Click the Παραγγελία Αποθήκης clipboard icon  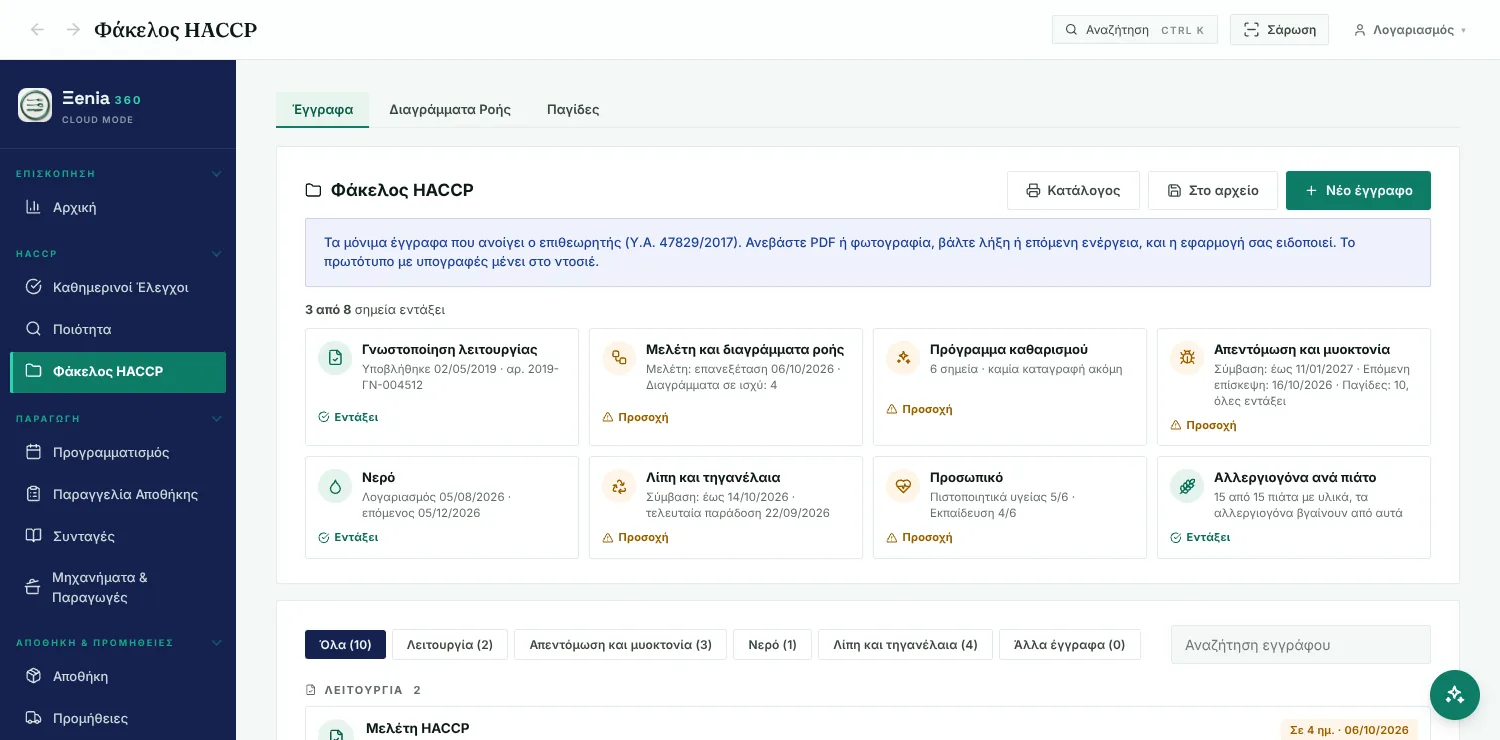tap(33, 494)
